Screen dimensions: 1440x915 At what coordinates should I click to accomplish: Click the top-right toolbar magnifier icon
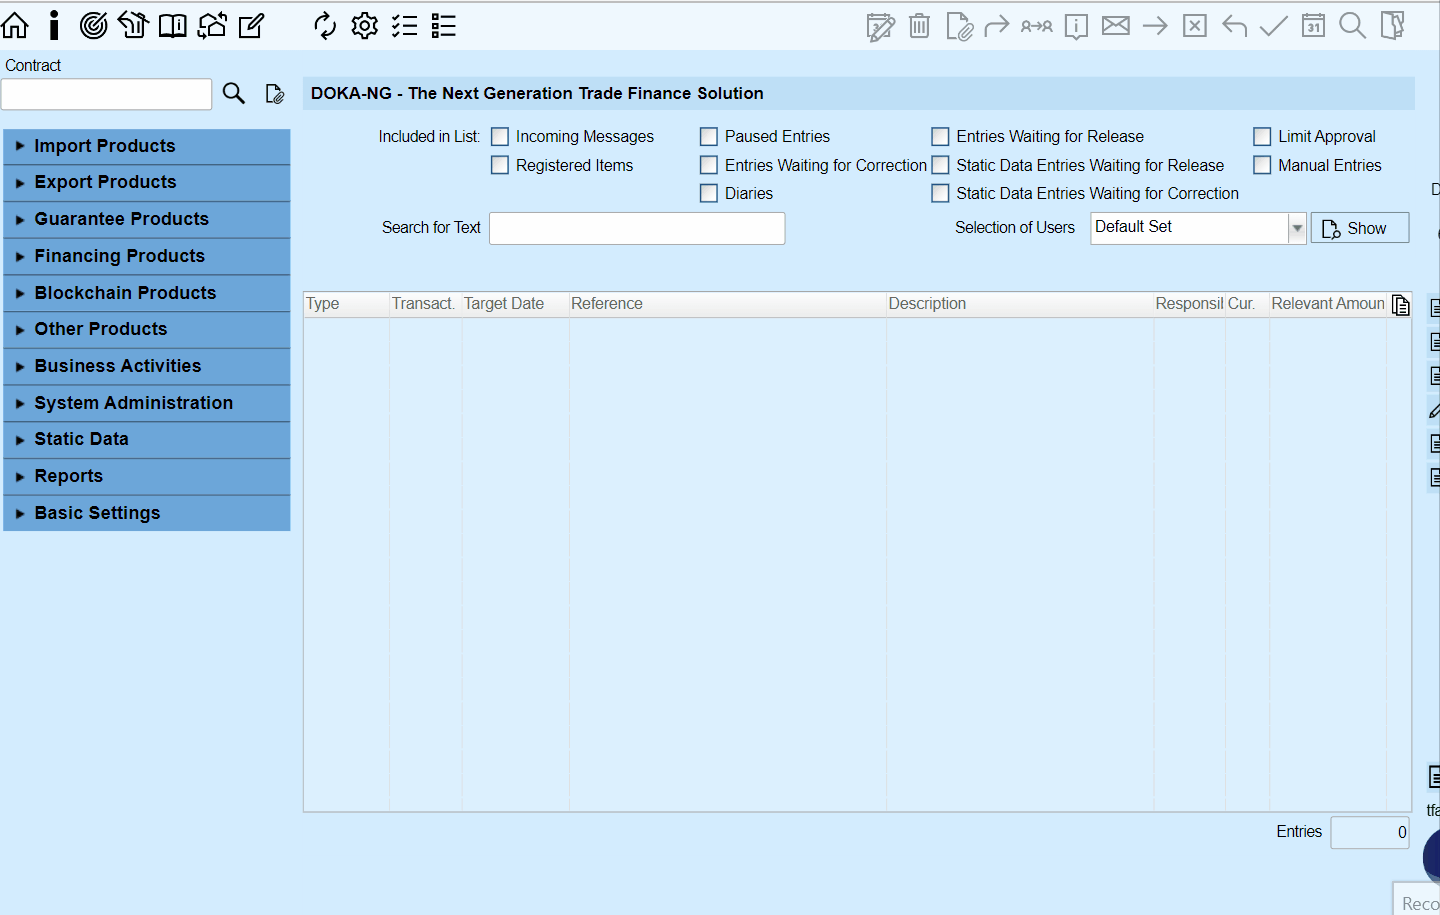(x=1353, y=25)
